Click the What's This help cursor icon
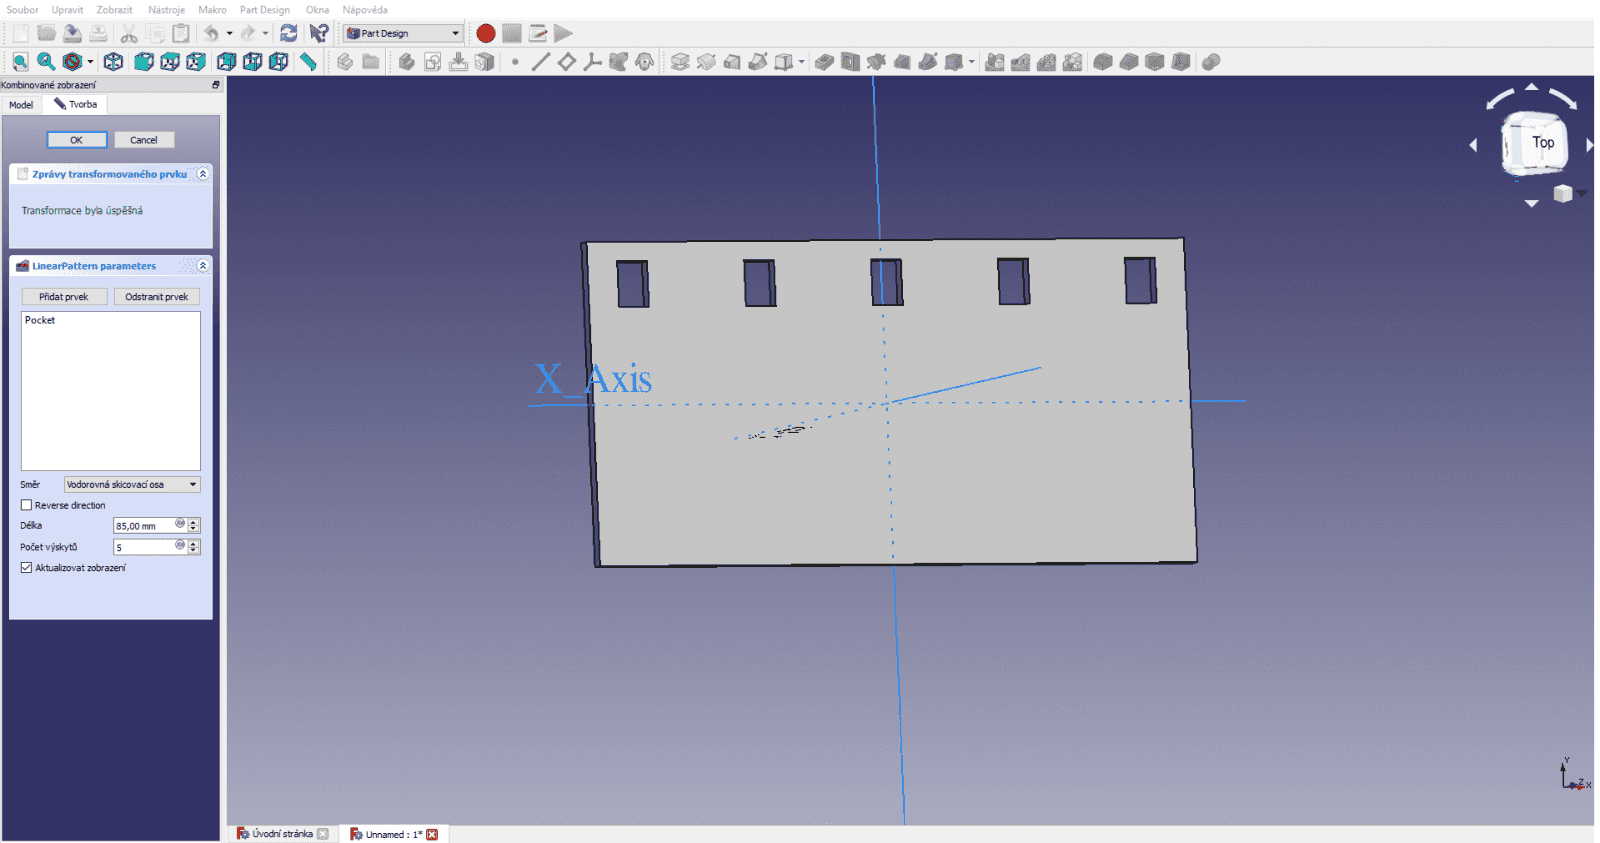 pyautogui.click(x=319, y=33)
